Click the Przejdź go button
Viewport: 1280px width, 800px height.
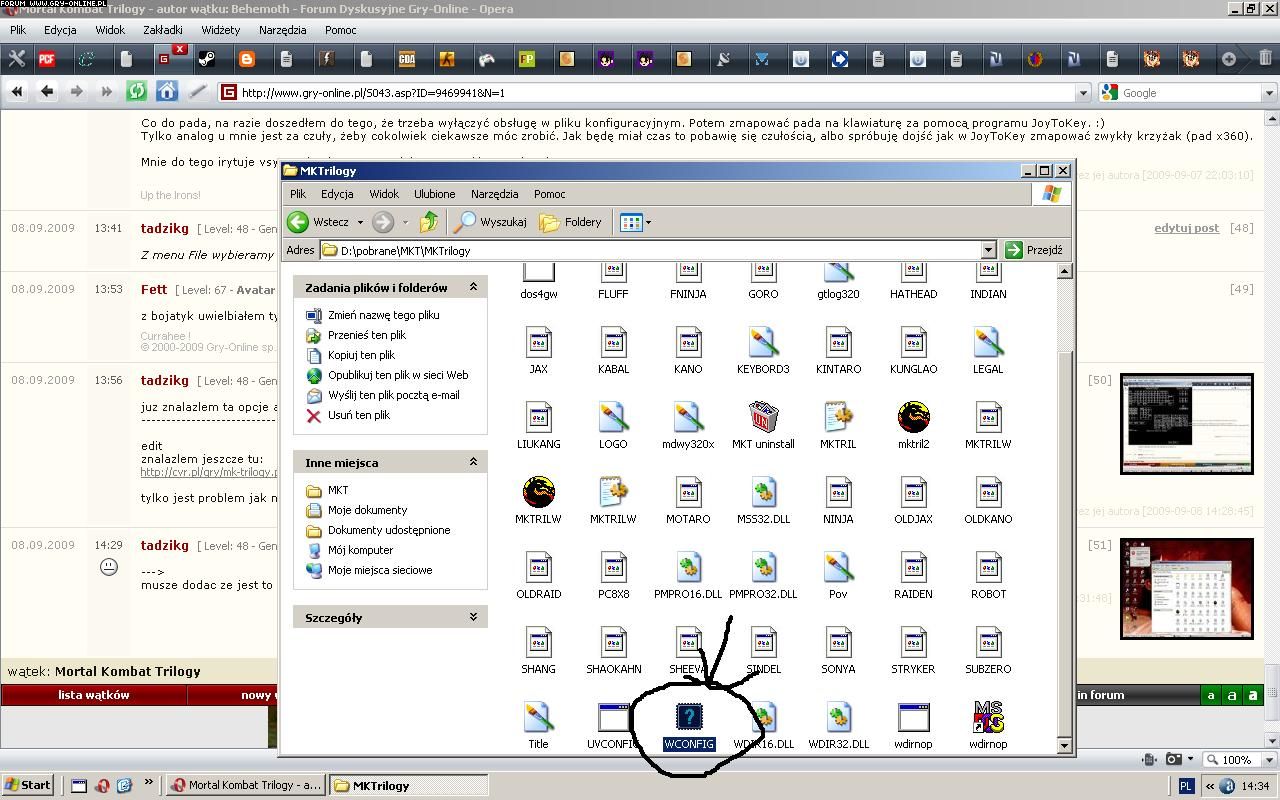[x=1034, y=250]
